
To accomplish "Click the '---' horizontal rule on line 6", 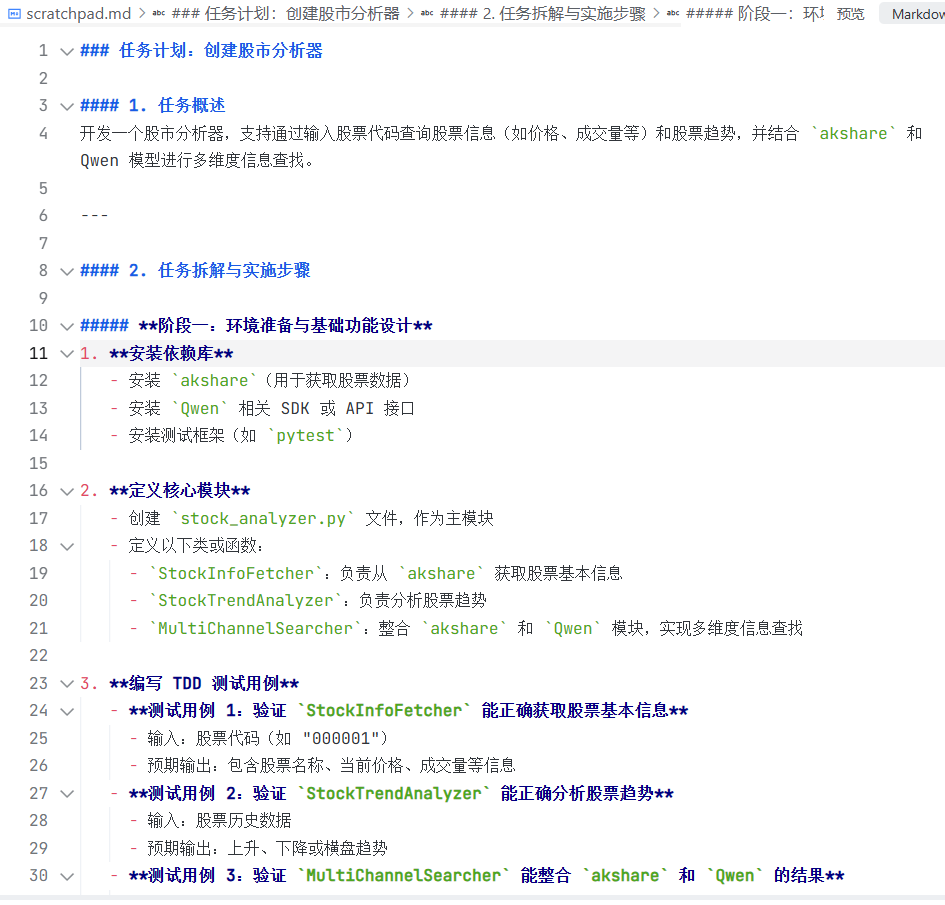I will (x=94, y=216).
